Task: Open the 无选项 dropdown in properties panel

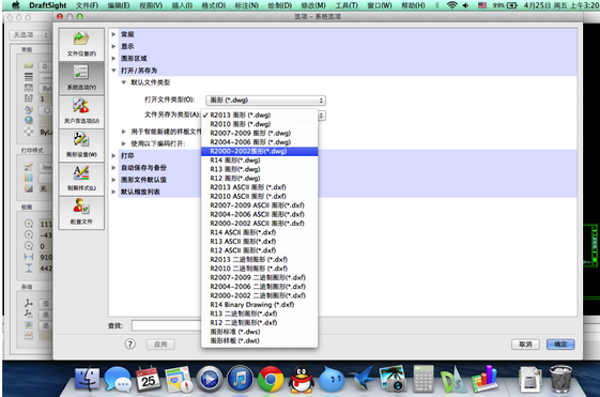Action: 30,35
